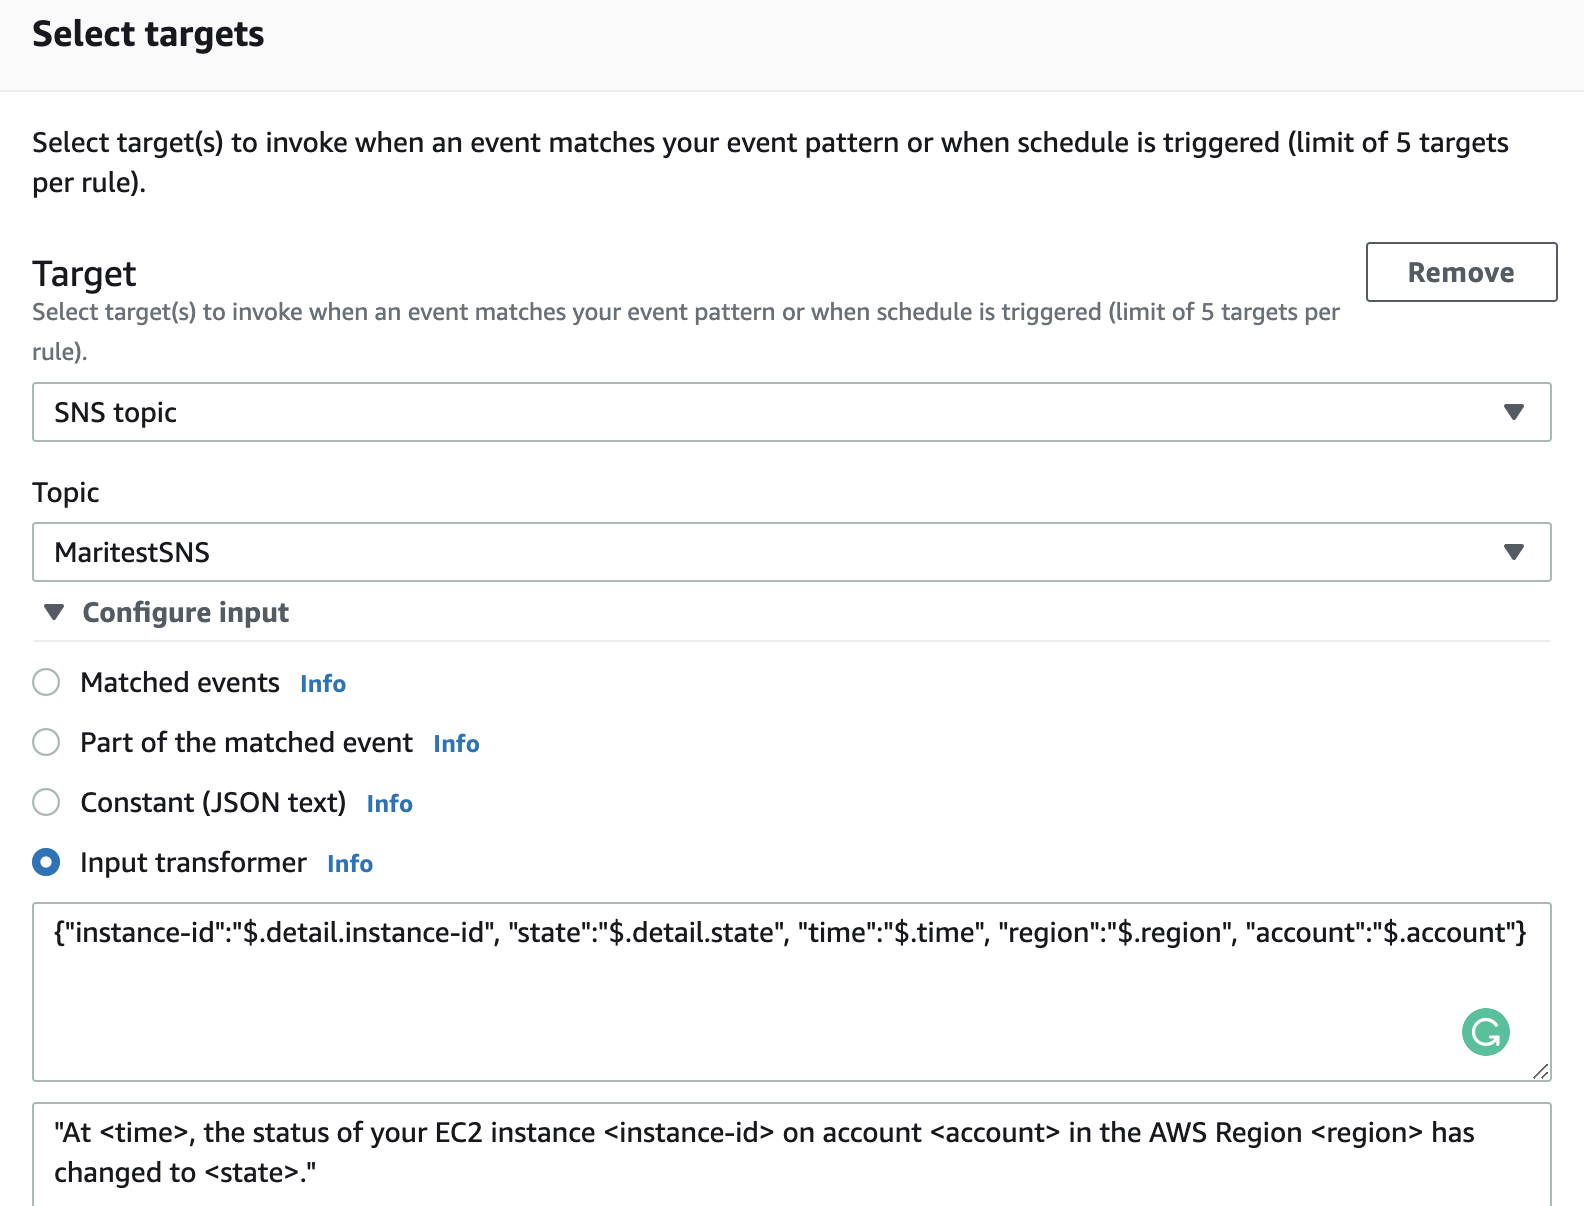Viewport: 1584px width, 1206px height.
Task: Click the Configure input section heading text
Action: tap(185, 612)
